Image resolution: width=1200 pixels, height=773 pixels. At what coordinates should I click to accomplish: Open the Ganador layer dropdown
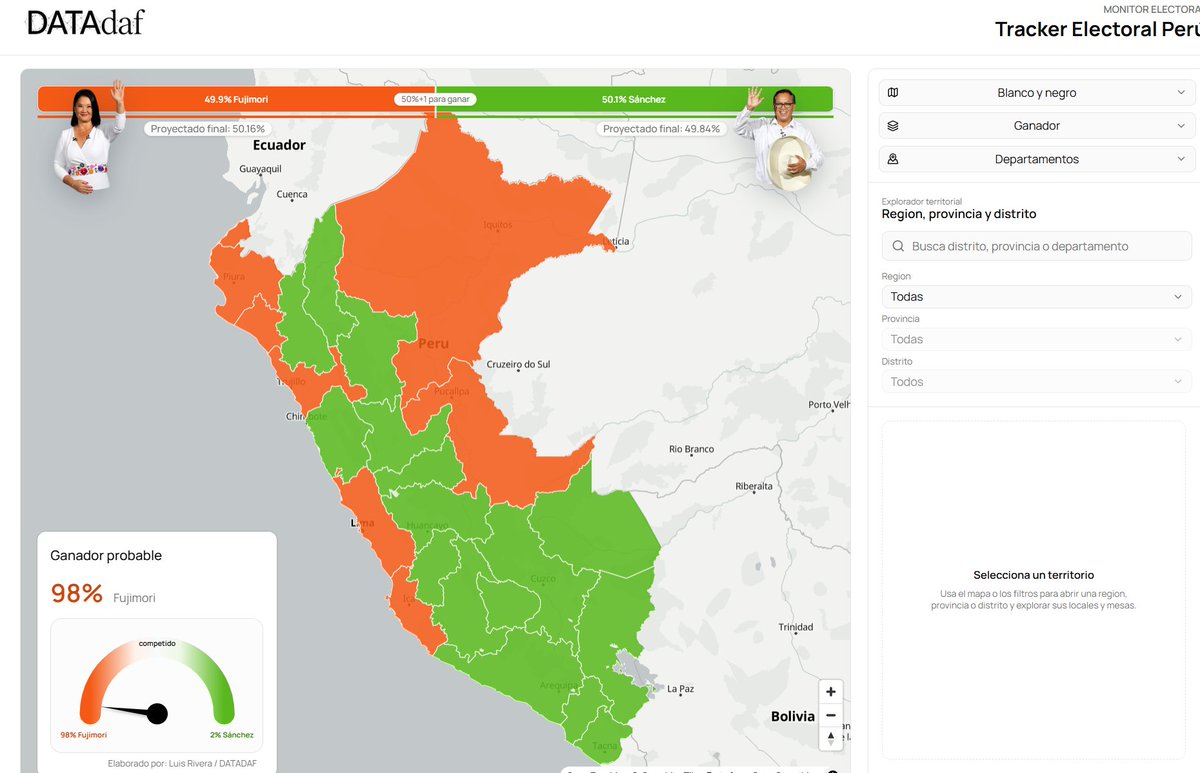point(1037,126)
